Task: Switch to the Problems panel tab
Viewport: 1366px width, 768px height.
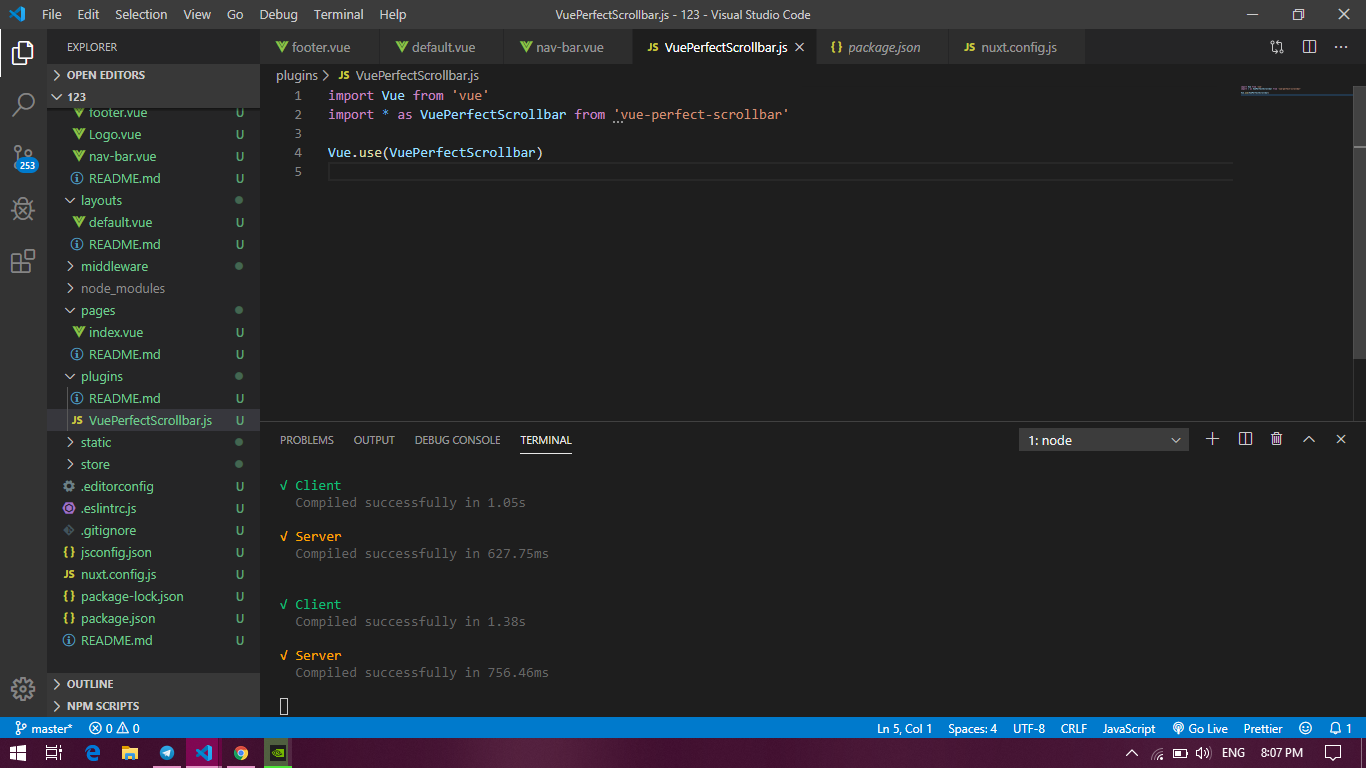Action: [307, 440]
